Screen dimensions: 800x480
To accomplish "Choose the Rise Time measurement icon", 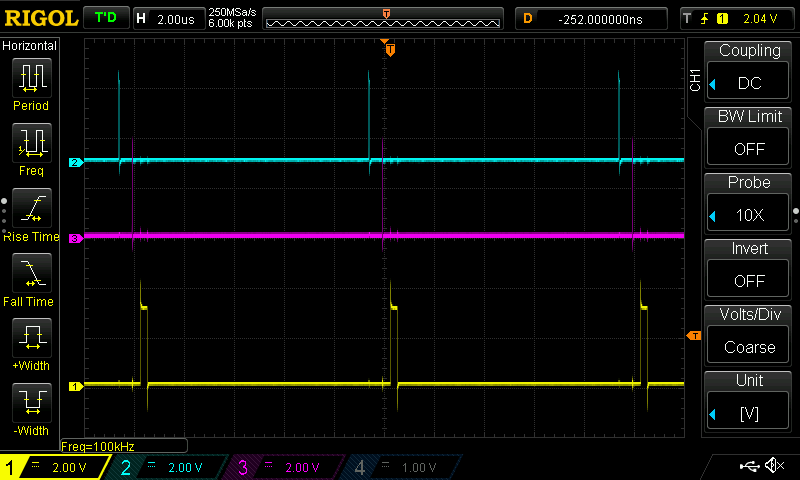I will [x=32, y=208].
